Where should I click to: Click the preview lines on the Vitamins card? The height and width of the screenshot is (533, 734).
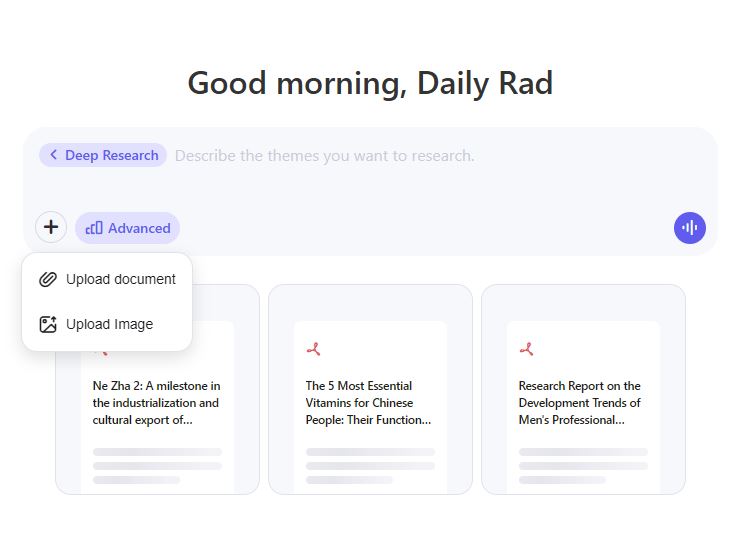pyautogui.click(x=369, y=466)
